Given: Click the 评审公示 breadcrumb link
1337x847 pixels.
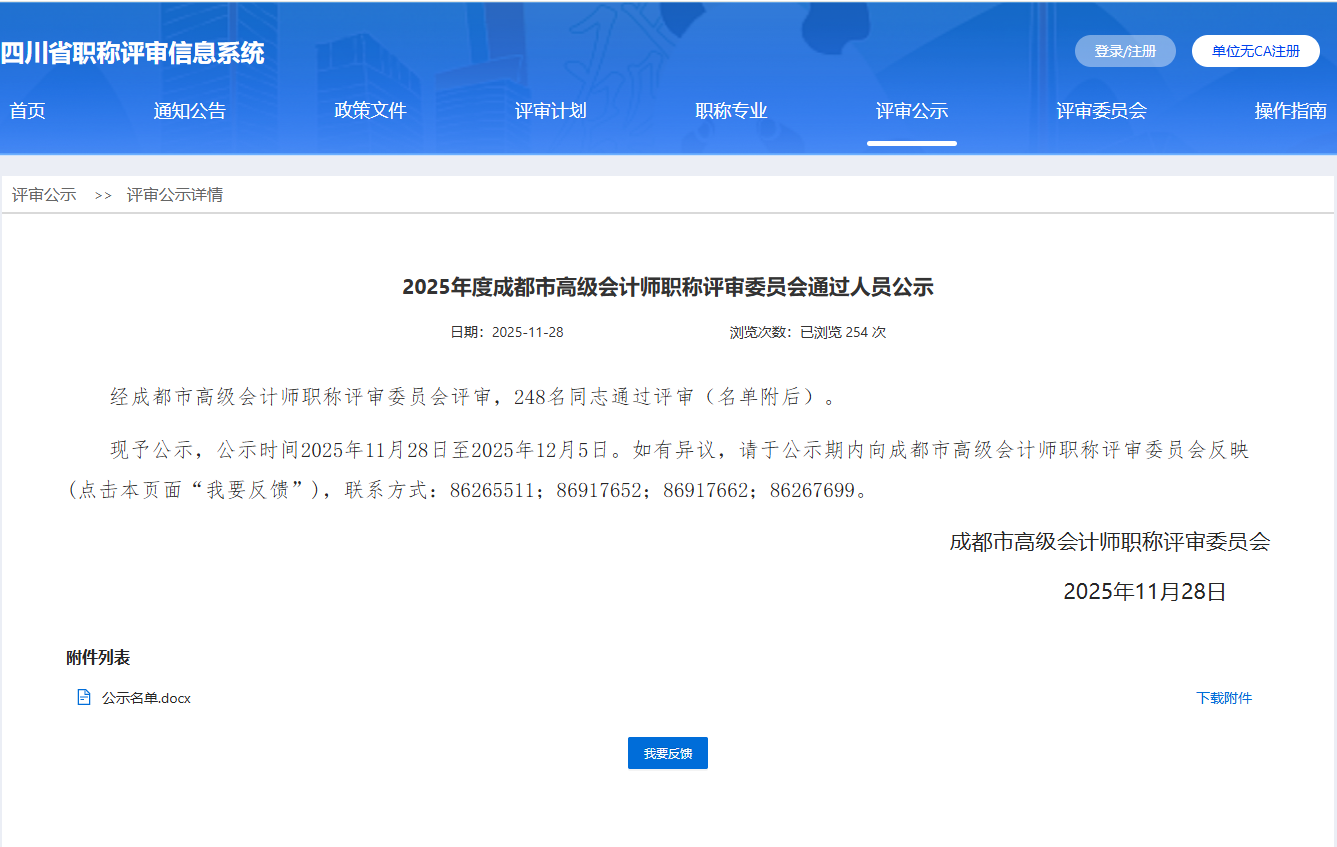Looking at the screenshot, I should click(44, 195).
